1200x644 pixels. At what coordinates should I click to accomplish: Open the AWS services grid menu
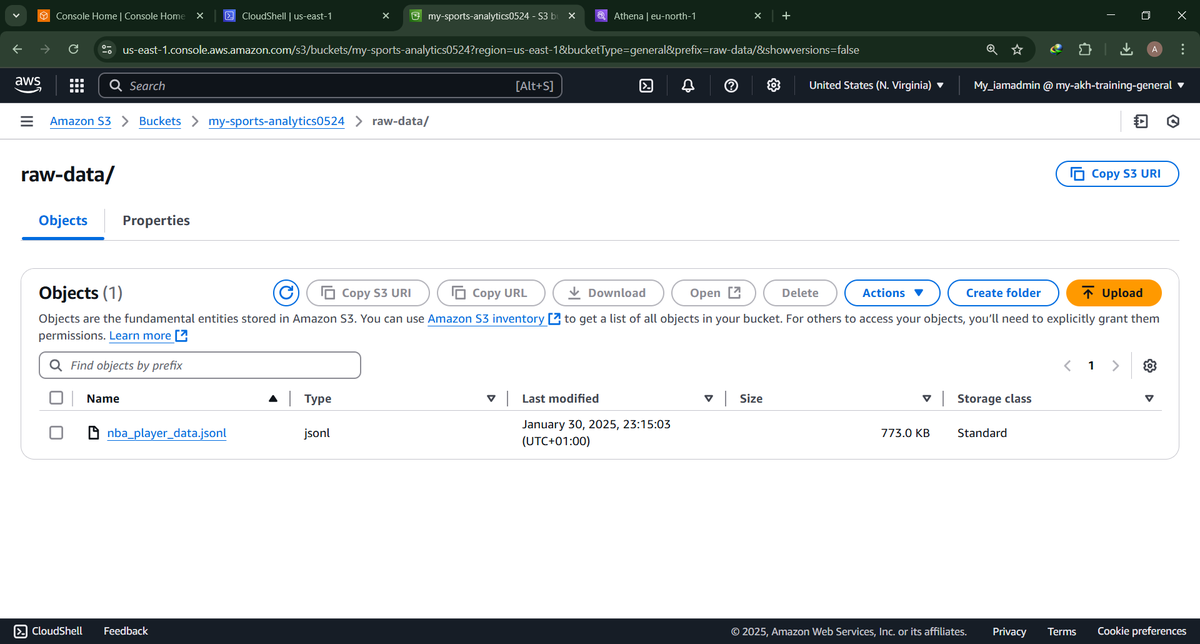(x=77, y=86)
